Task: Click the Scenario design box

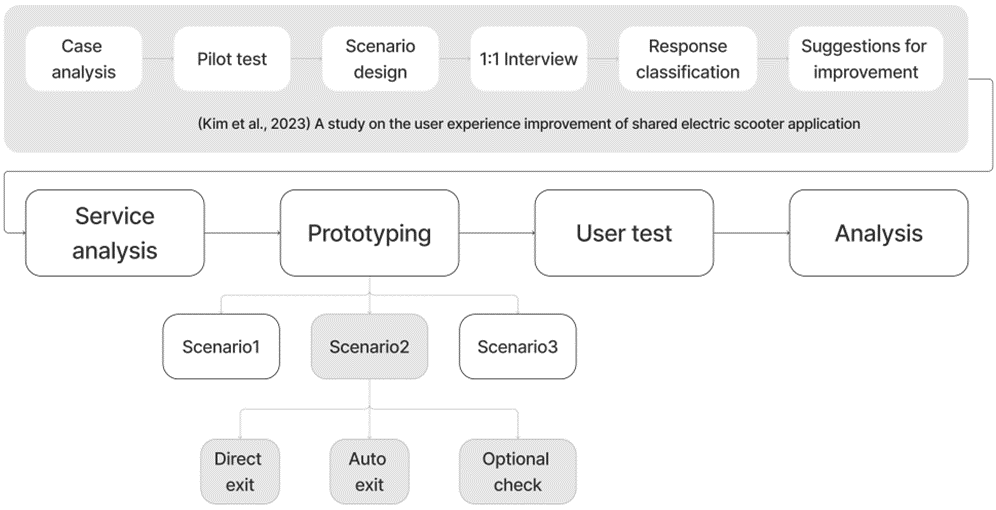Action: 380,59
